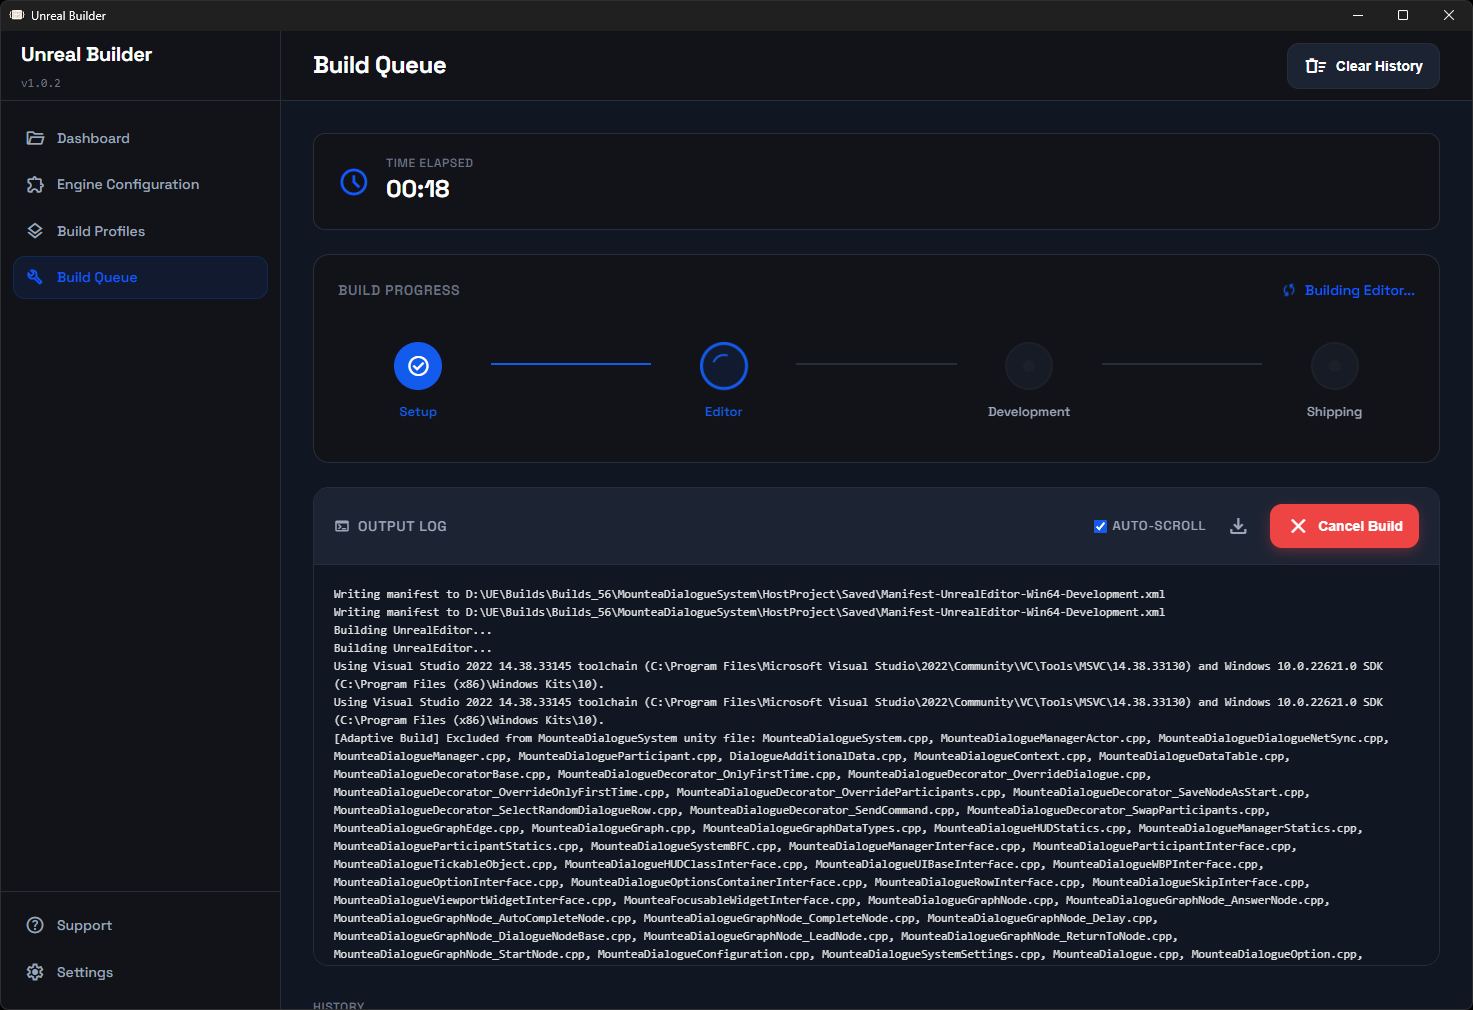Click the terminal icon beside Output Log

click(342, 526)
